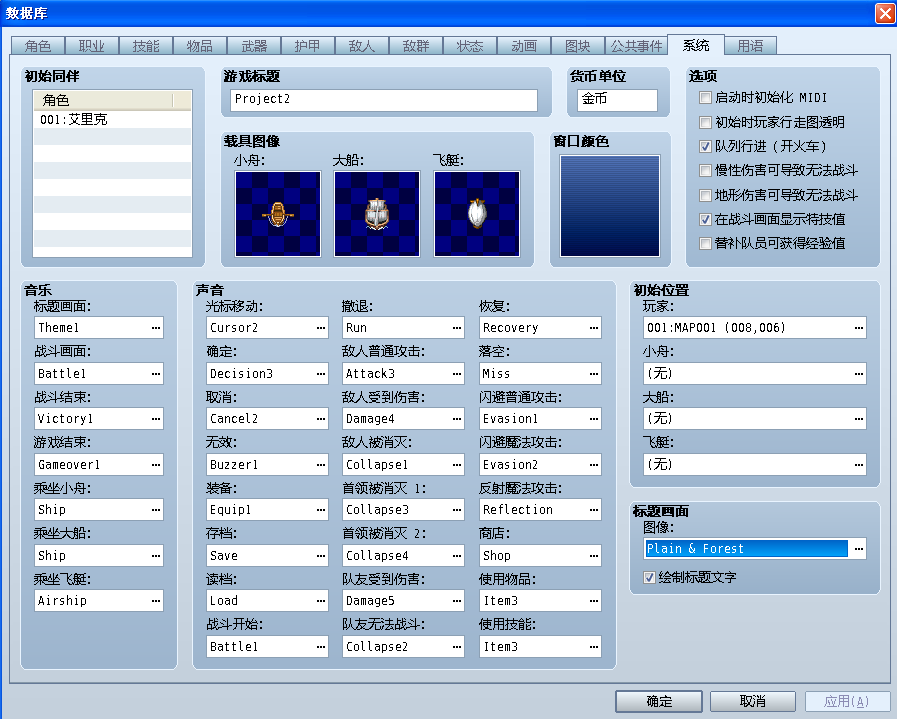Enable 慢性伤害可导致无法战斗 option
This screenshot has width=897, height=719.
[705, 170]
